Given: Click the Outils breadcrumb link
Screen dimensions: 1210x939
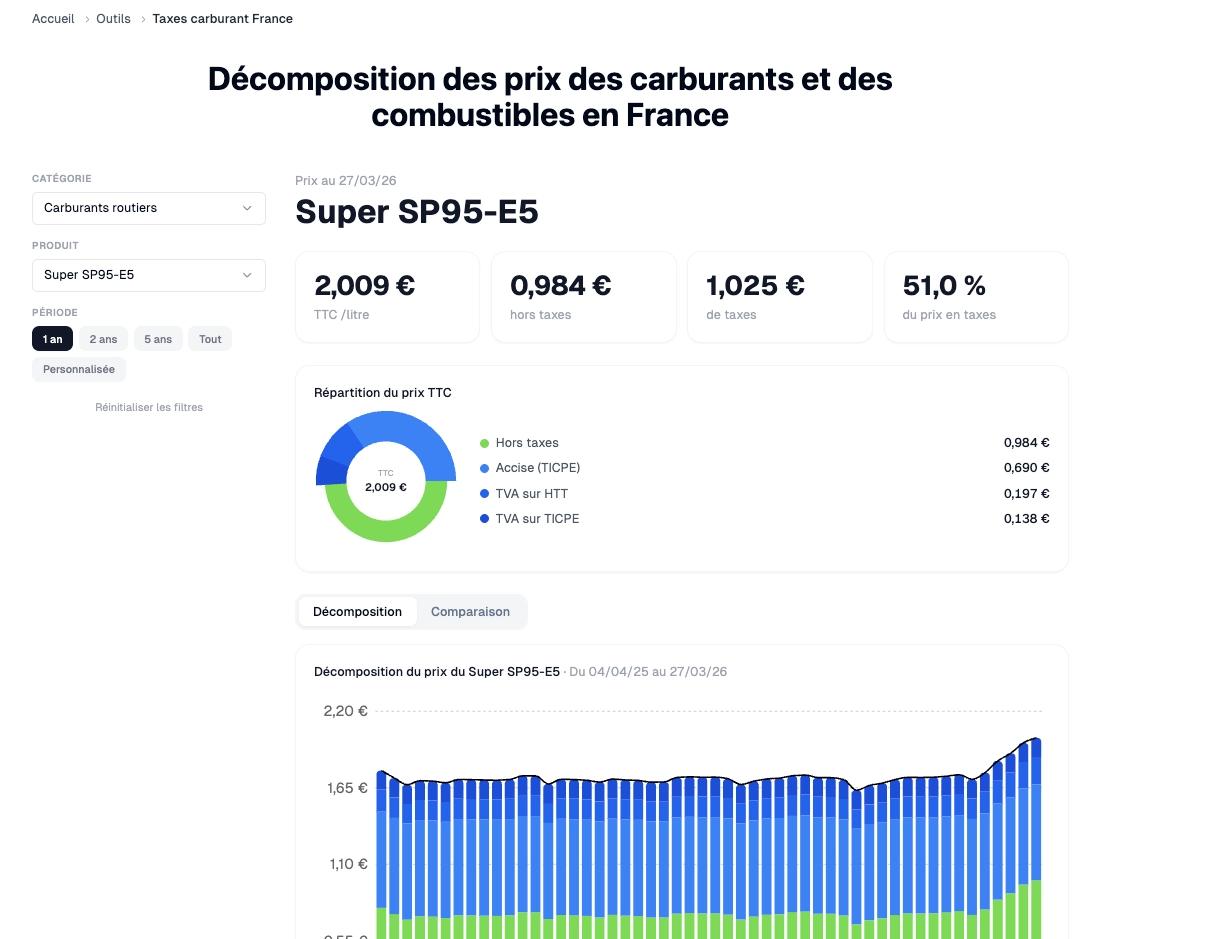Looking at the screenshot, I should [x=113, y=18].
